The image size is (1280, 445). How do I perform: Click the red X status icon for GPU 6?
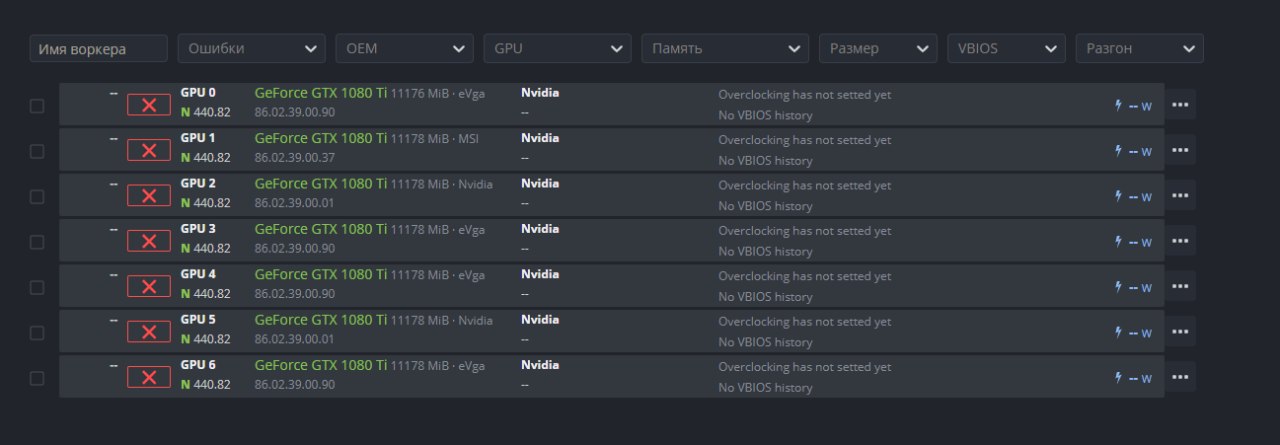click(149, 377)
